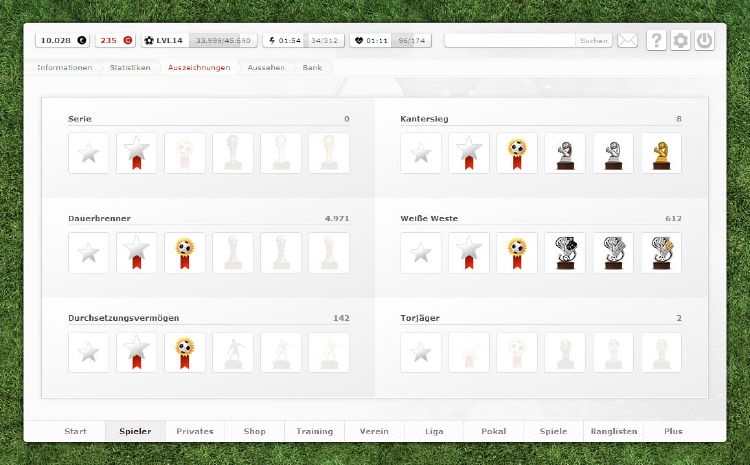Viewport: 750px width, 465px height.
Task: Click the help question mark icon
Action: 656,41
